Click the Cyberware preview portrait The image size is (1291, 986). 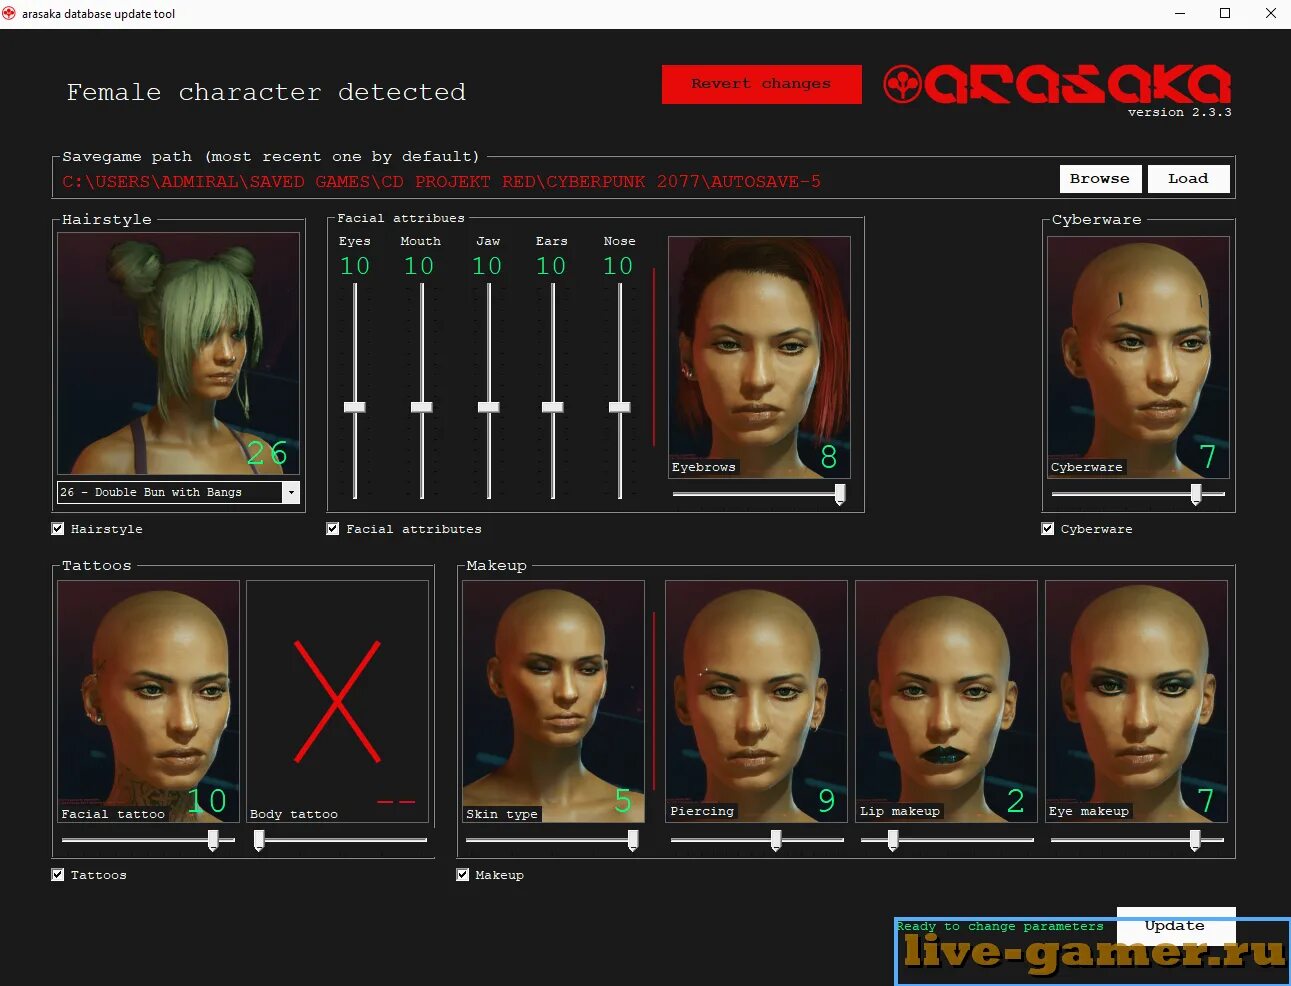click(x=1138, y=357)
